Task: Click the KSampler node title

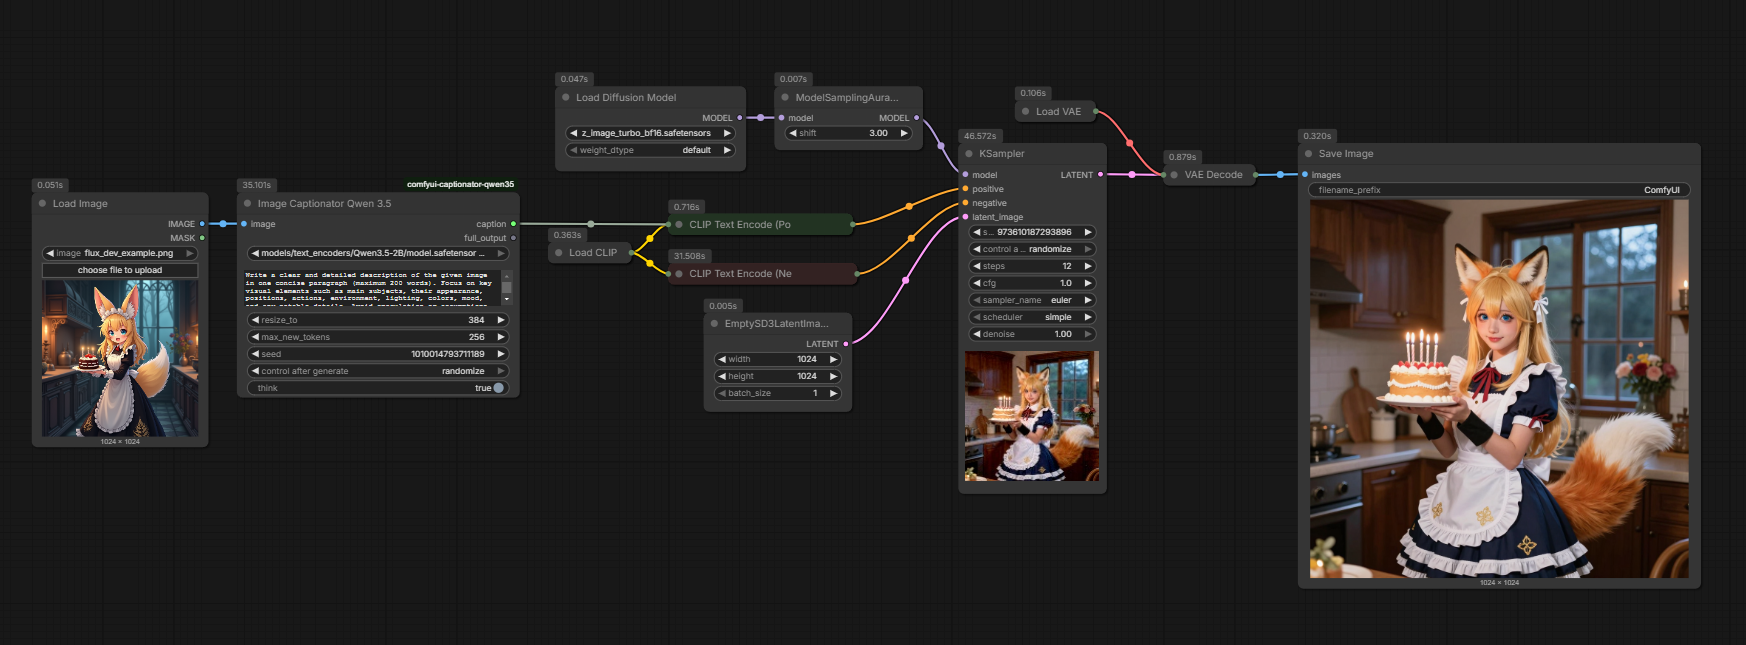Action: [x=1002, y=154]
